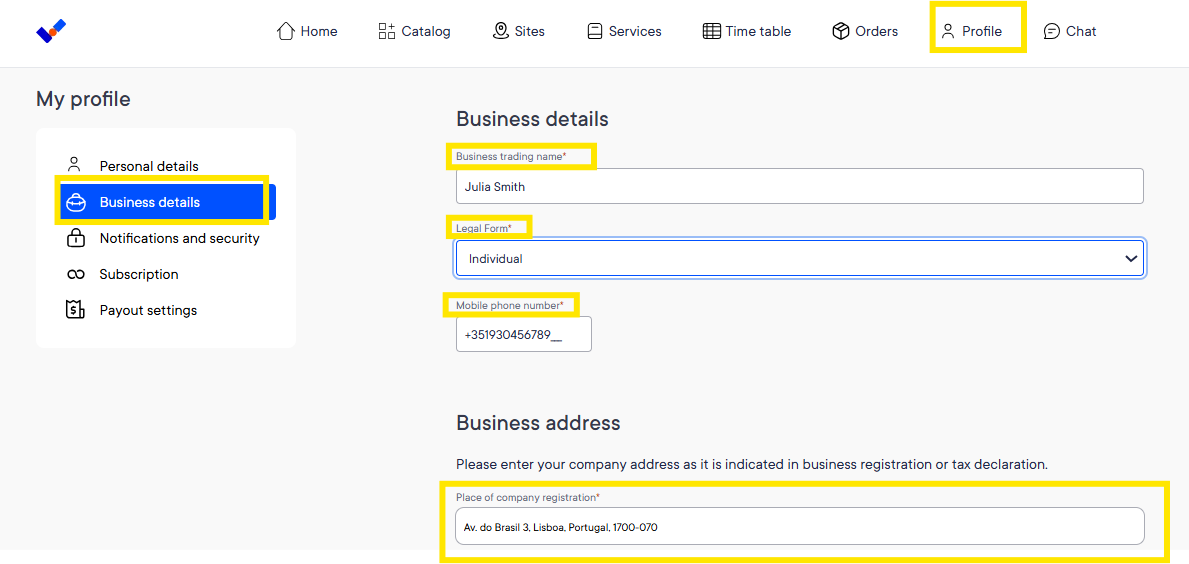Click the Sites map pin icon

500,31
